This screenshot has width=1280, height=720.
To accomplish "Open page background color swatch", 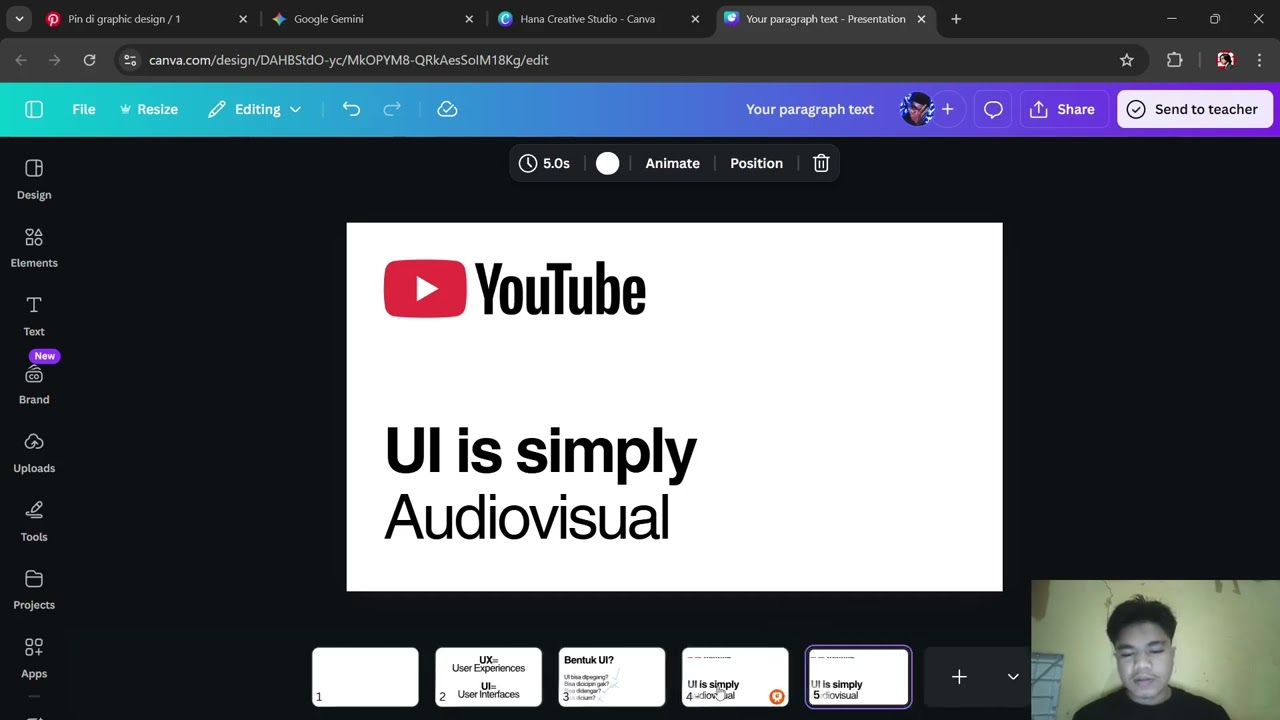I will [x=608, y=163].
